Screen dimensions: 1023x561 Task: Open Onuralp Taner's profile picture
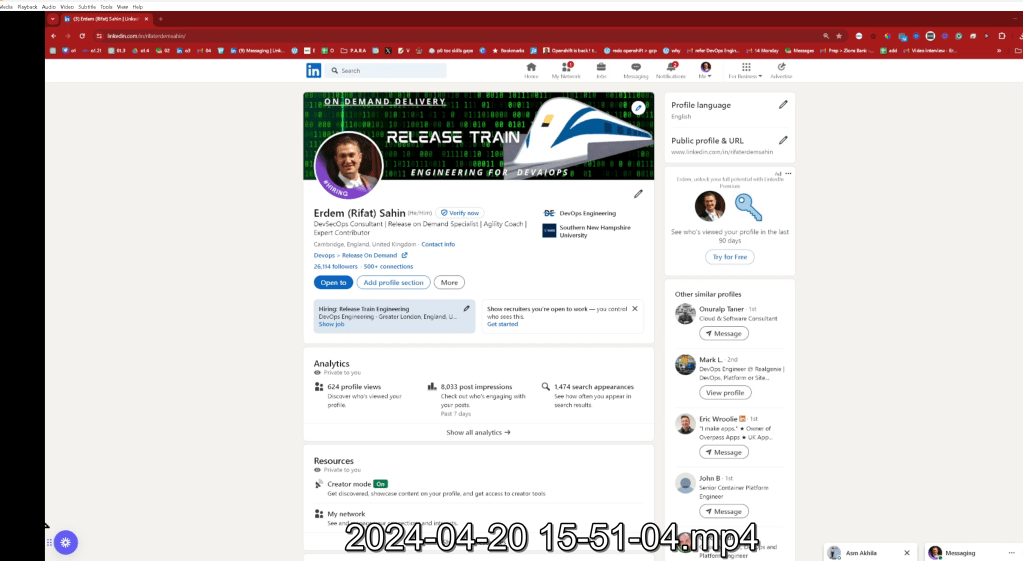coord(685,314)
